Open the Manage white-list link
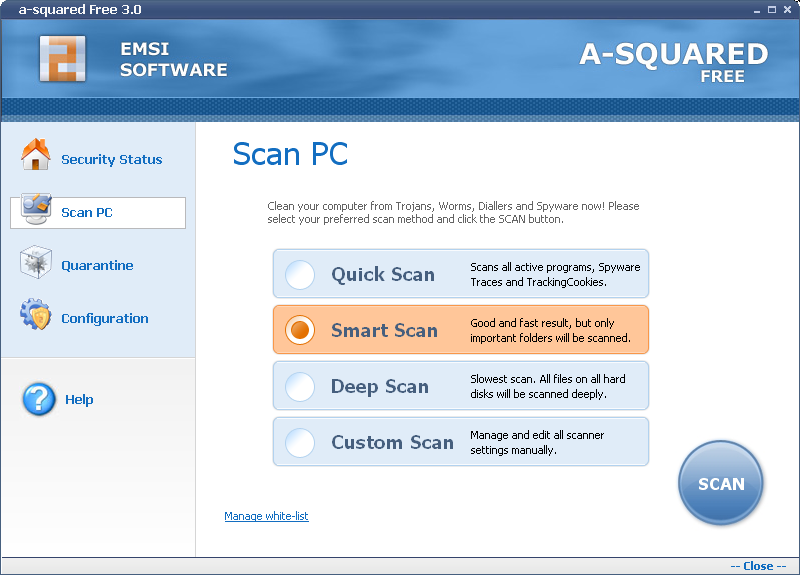The height and width of the screenshot is (575, 800). click(266, 516)
